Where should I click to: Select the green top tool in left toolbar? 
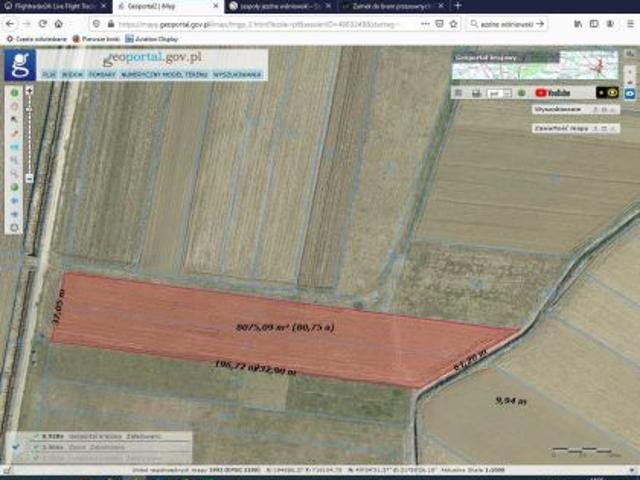pos(14,93)
